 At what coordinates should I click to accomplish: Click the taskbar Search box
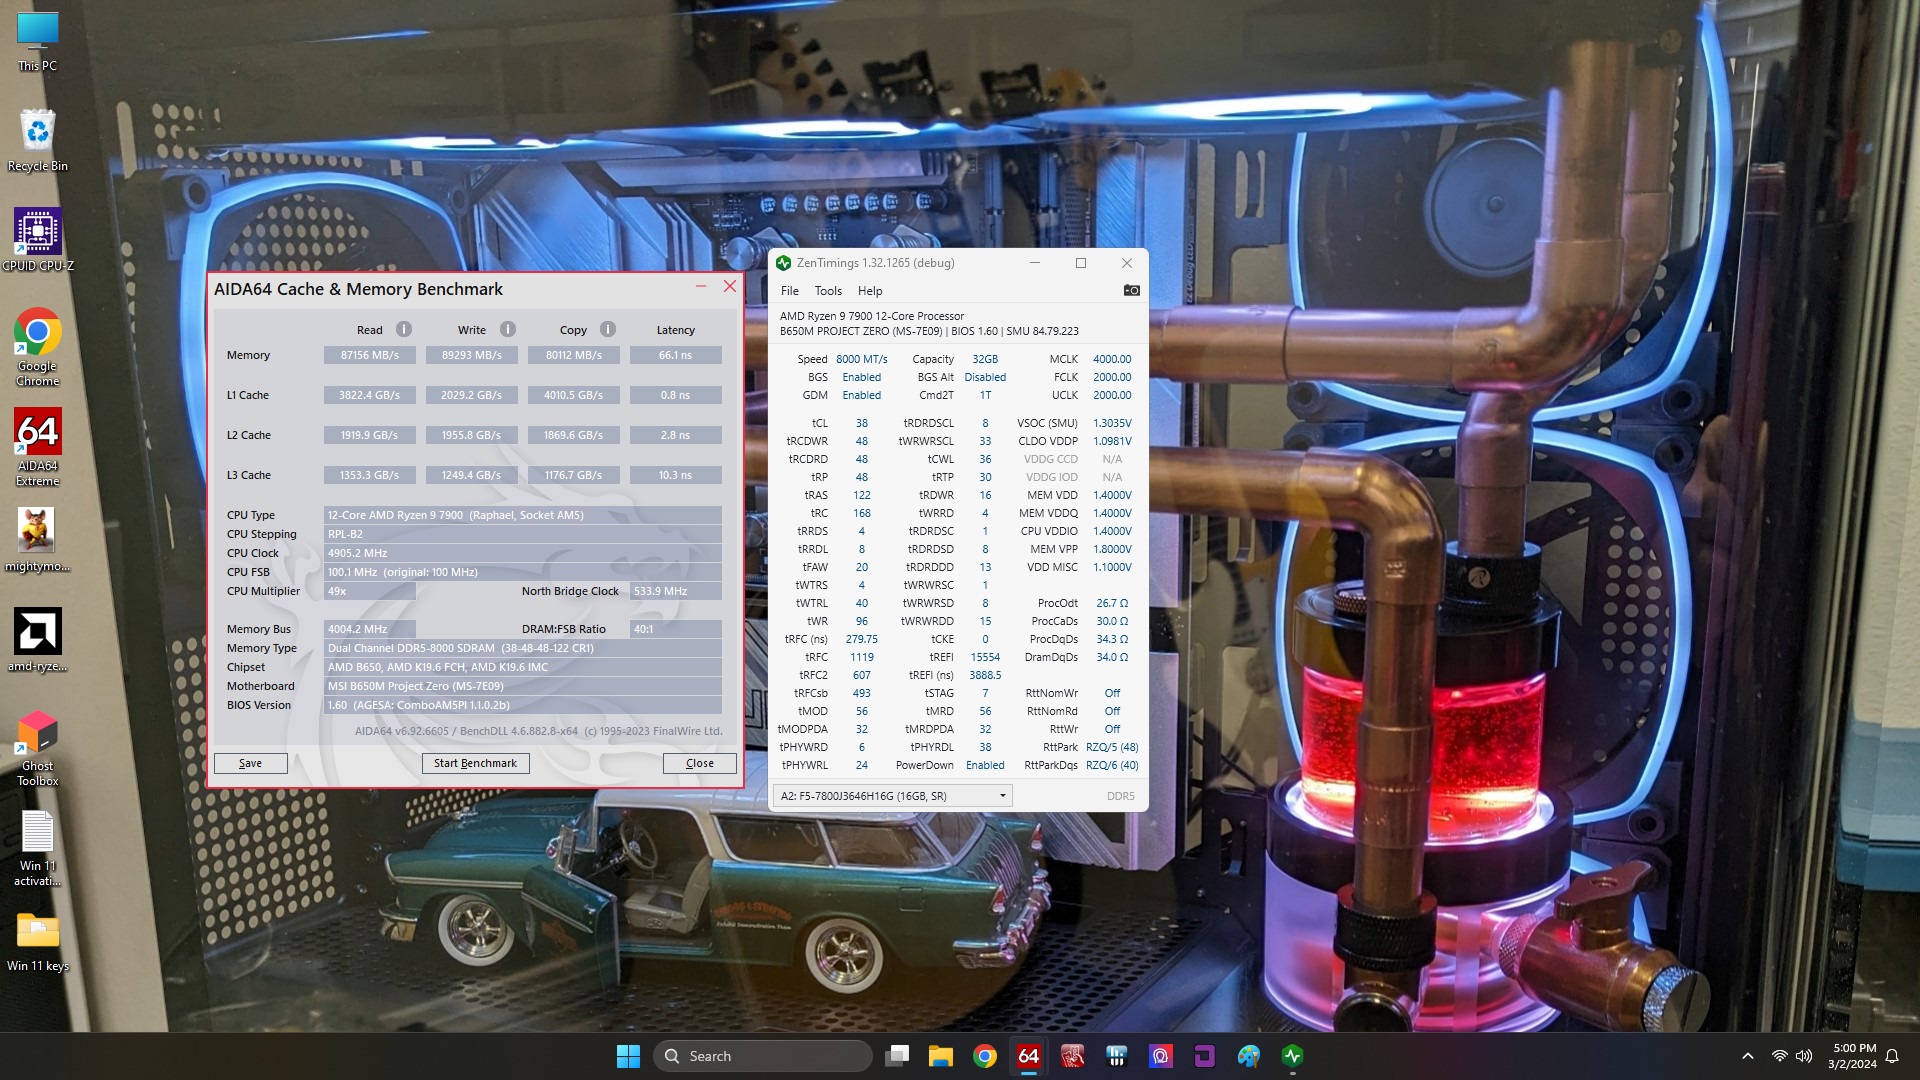pyautogui.click(x=762, y=1056)
